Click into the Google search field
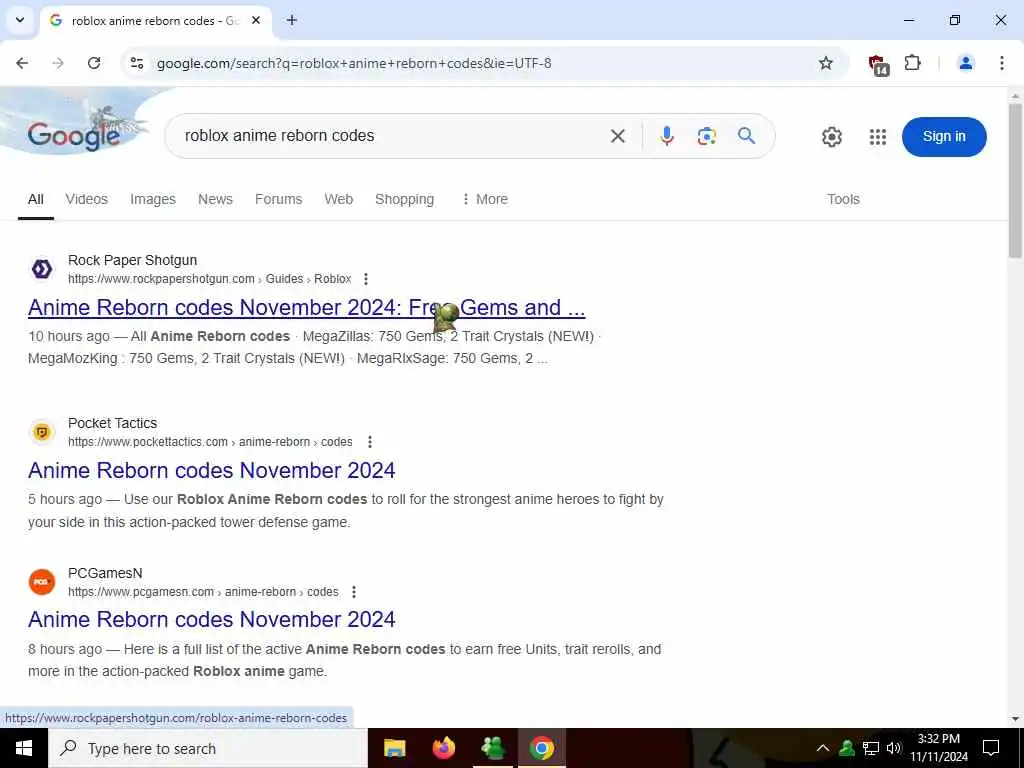Image resolution: width=1024 pixels, height=768 pixels. [x=392, y=136]
